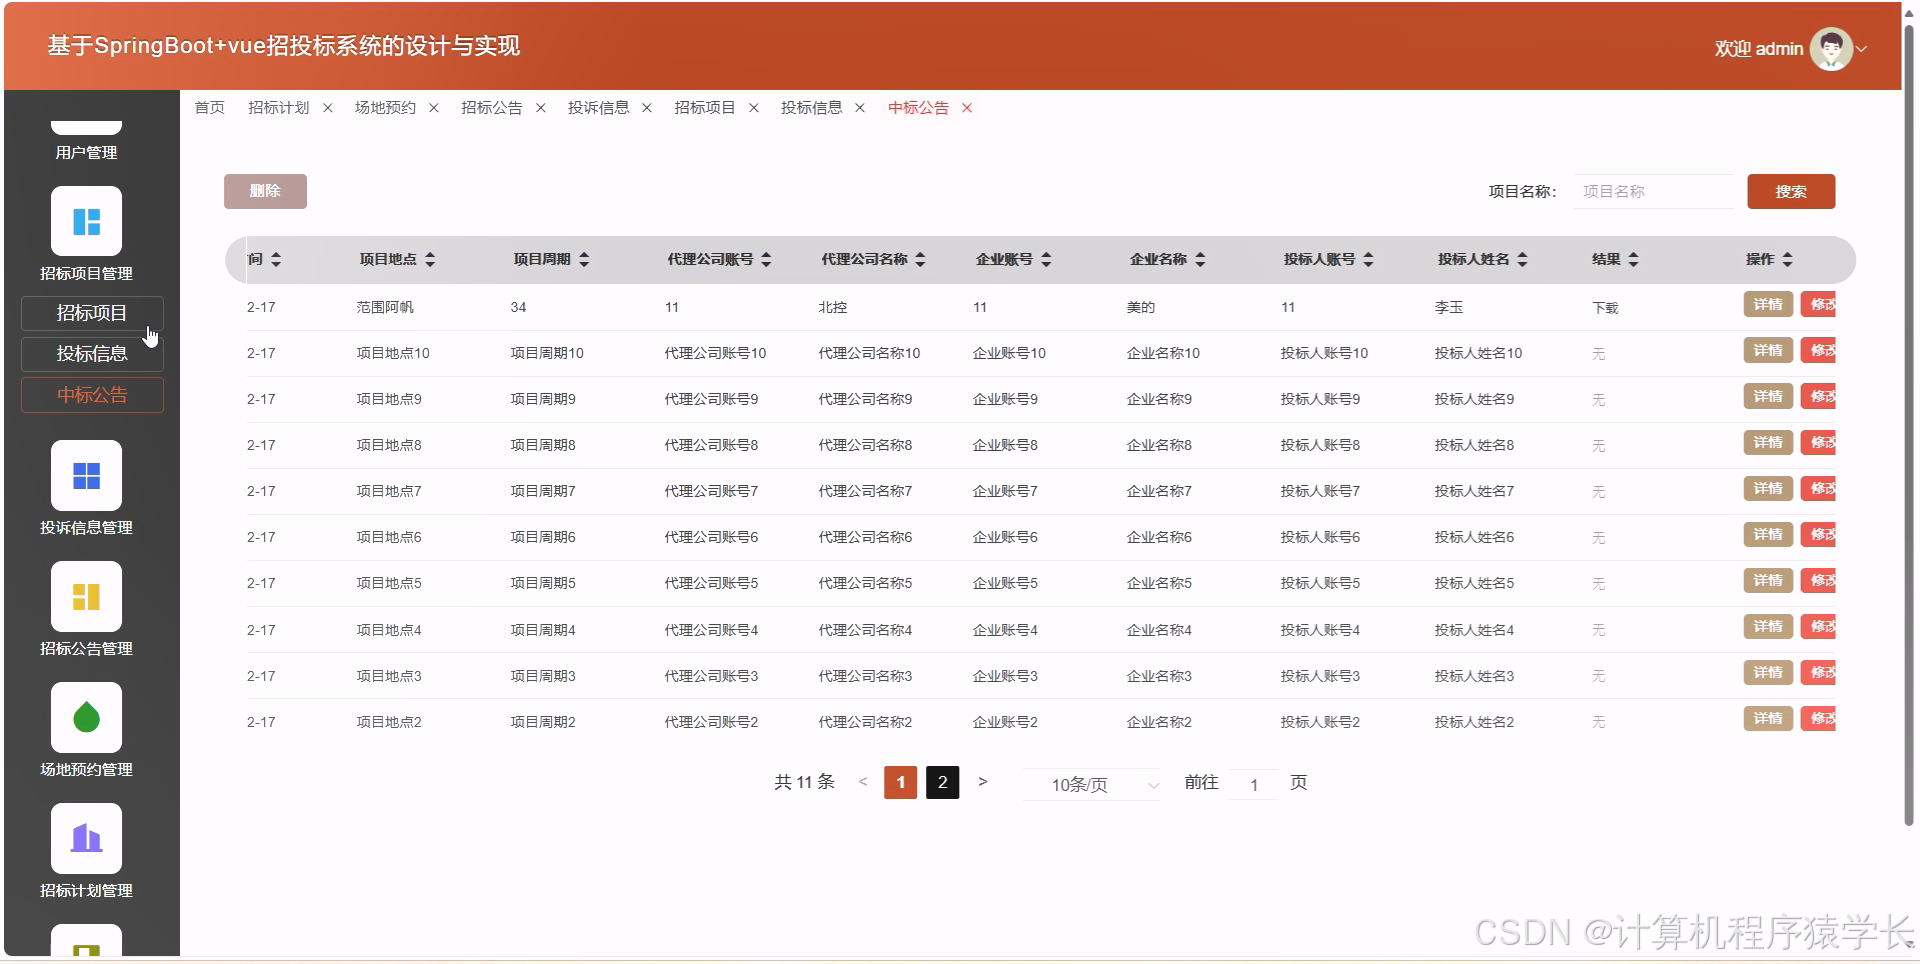Click the admin avatar in the header
The image size is (1920, 964).
coord(1831,47)
